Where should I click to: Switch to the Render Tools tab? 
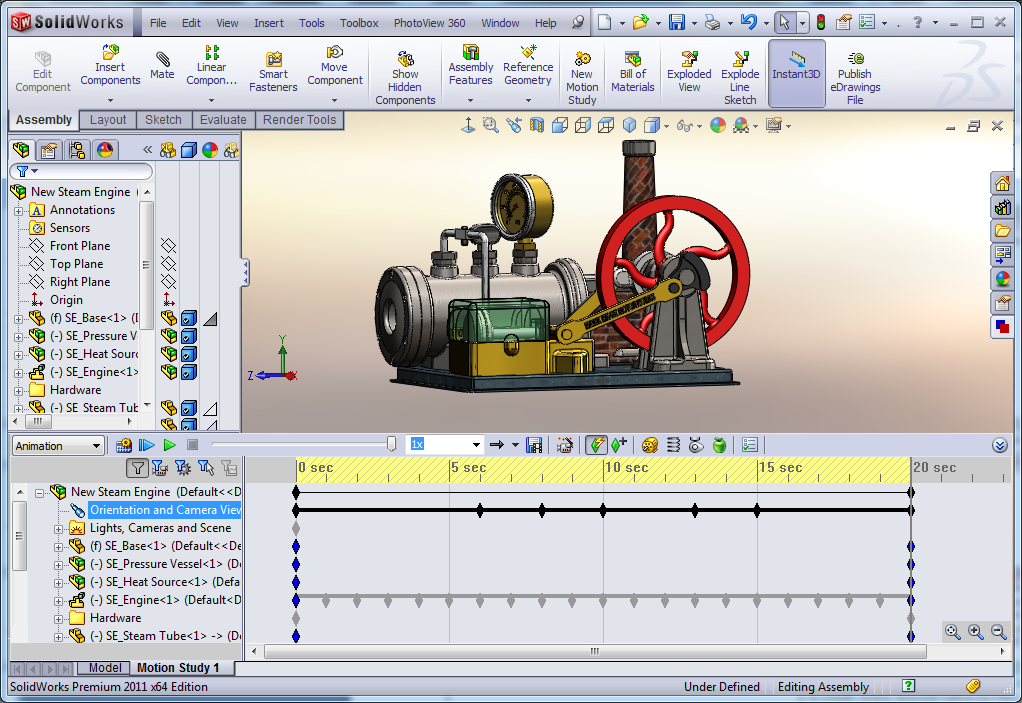coord(299,119)
